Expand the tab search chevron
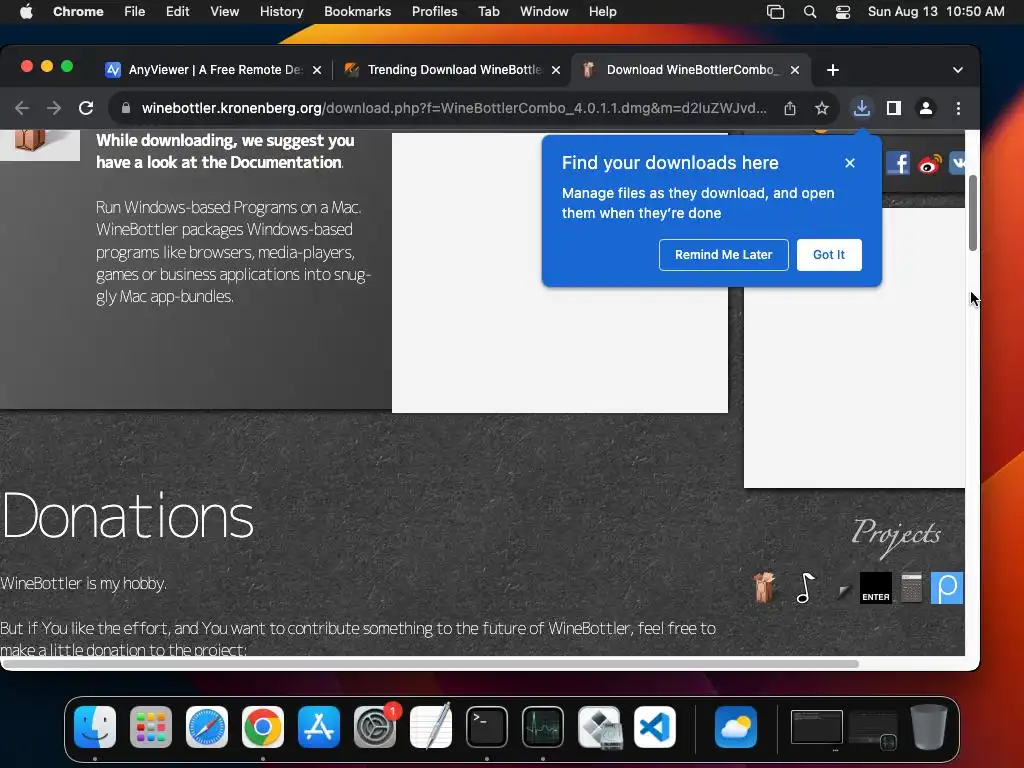 click(x=957, y=70)
